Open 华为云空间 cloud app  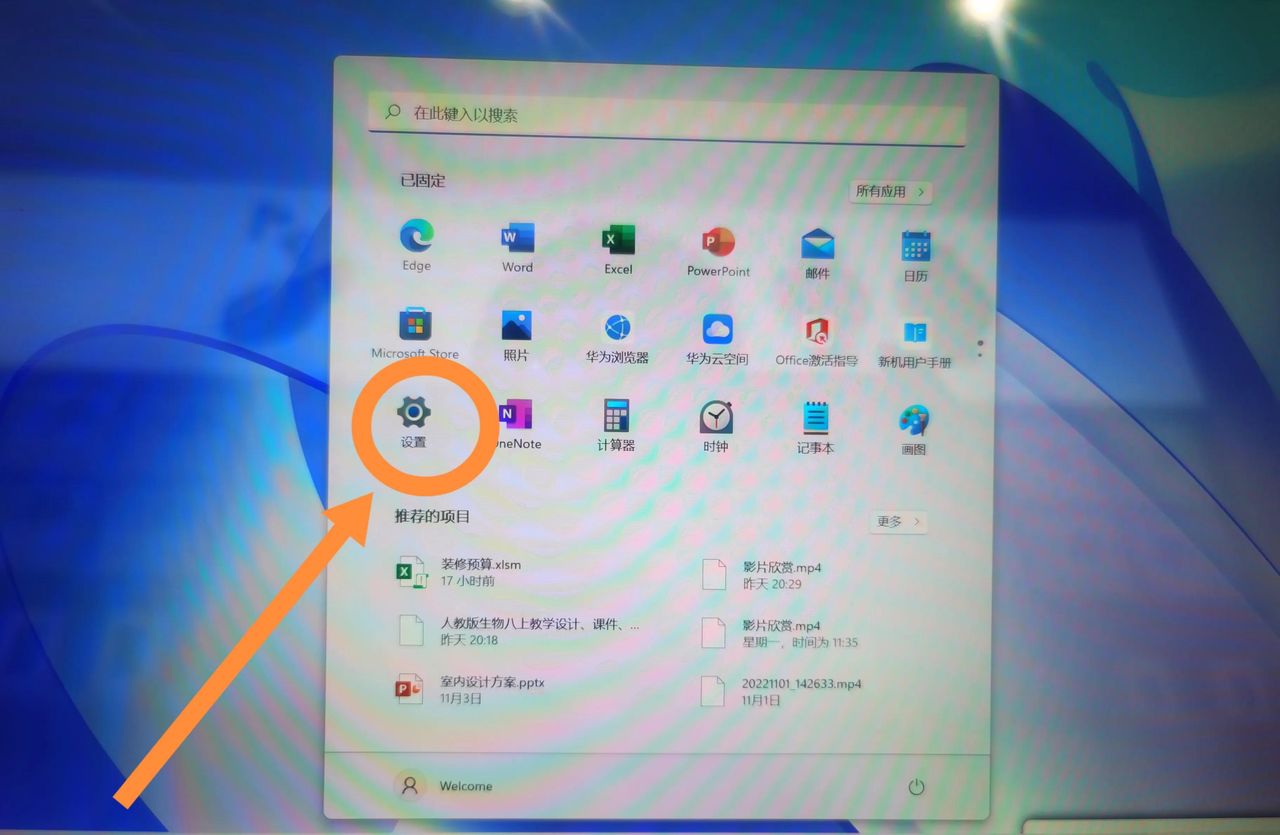point(717,339)
